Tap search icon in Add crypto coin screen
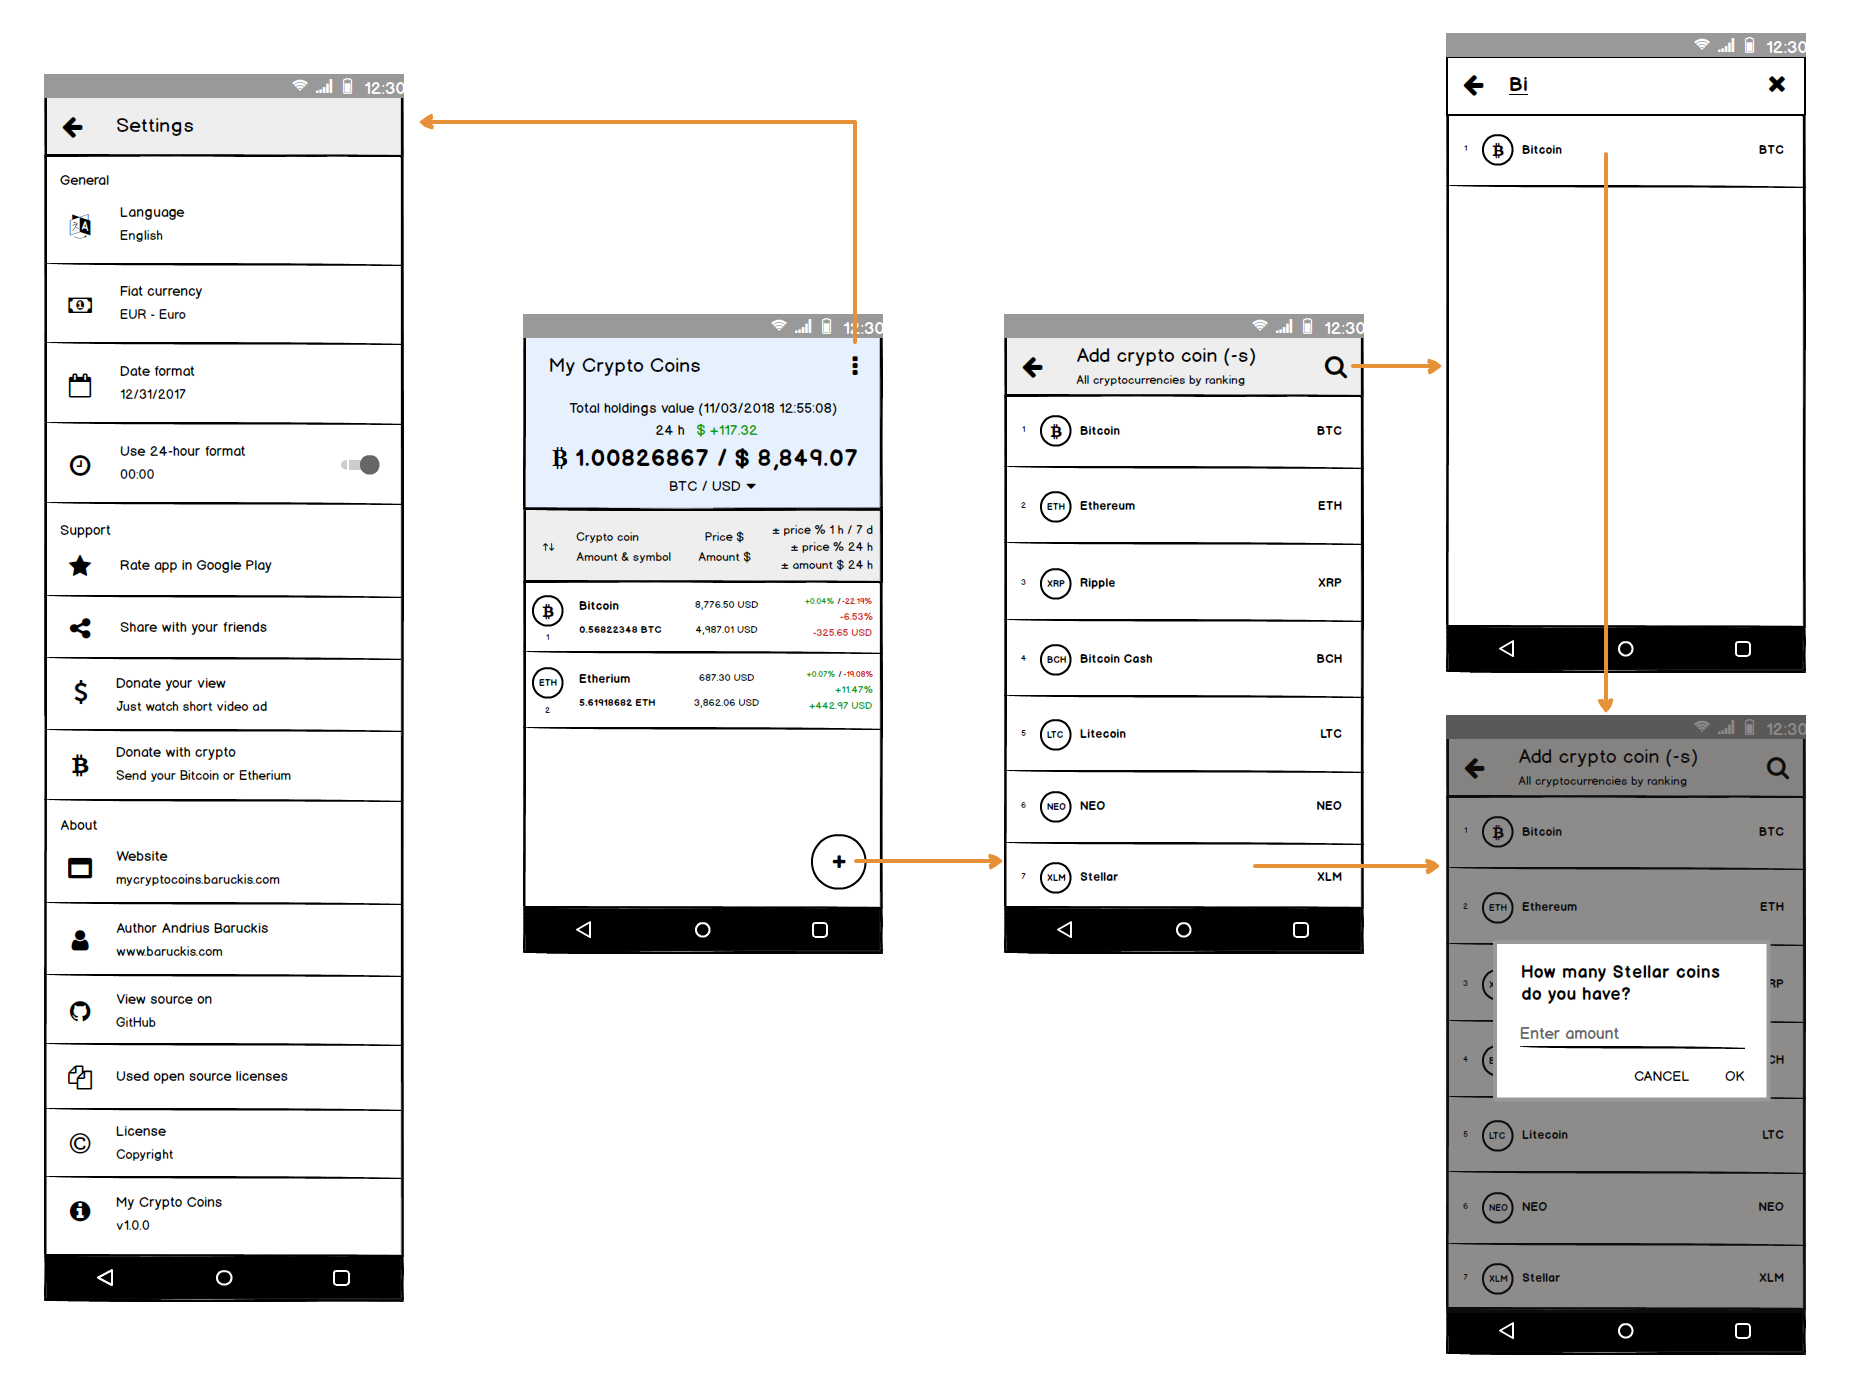Image resolution: width=1852 pixels, height=1388 pixels. tap(1335, 367)
